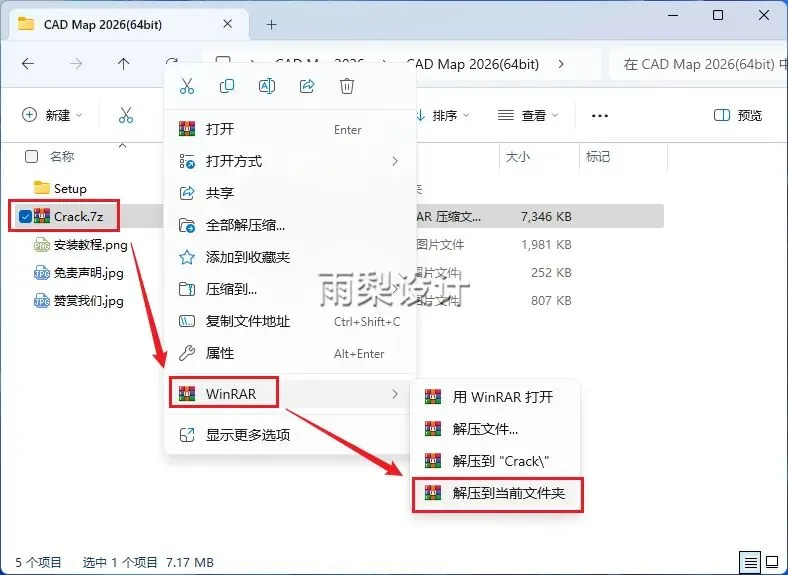Select 解压文件... in WinRAR submenu
This screenshot has width=788, height=575.
[496, 429]
